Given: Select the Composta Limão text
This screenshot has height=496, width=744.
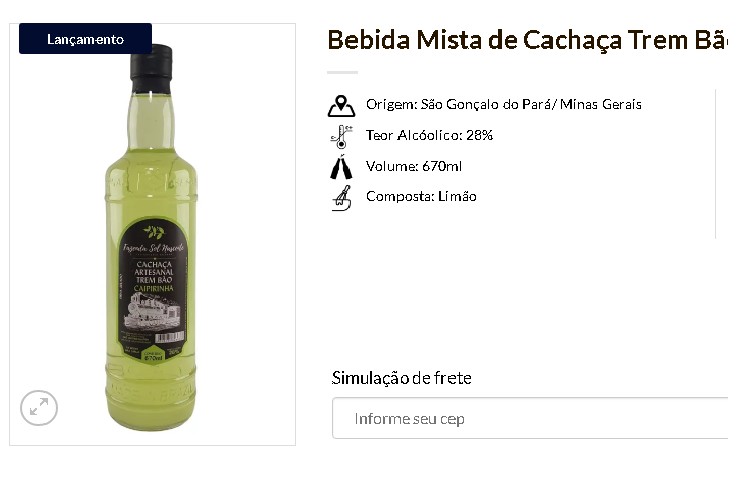Looking at the screenshot, I should [421, 197].
